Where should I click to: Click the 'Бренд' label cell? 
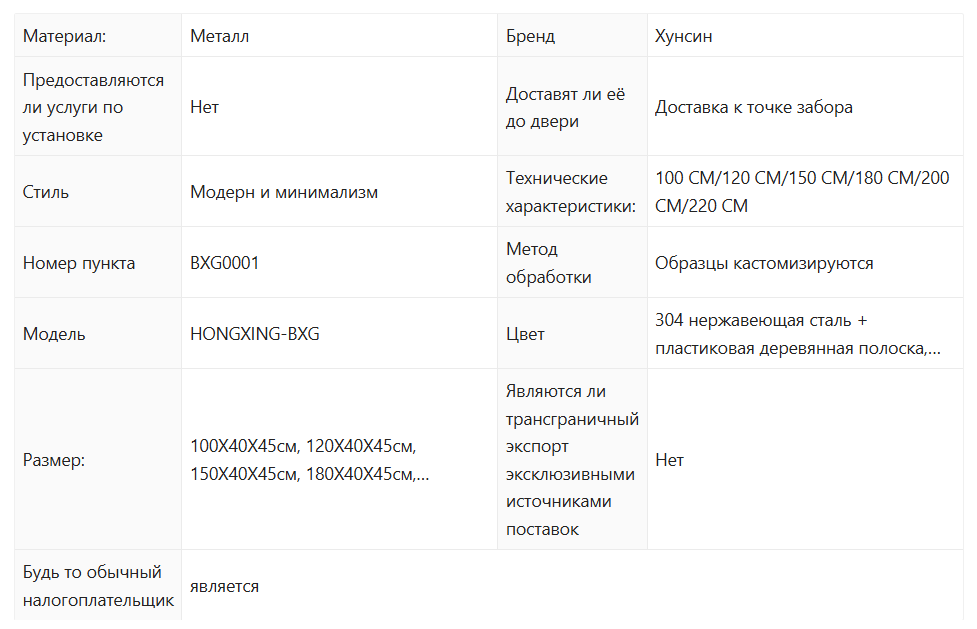pos(530,36)
